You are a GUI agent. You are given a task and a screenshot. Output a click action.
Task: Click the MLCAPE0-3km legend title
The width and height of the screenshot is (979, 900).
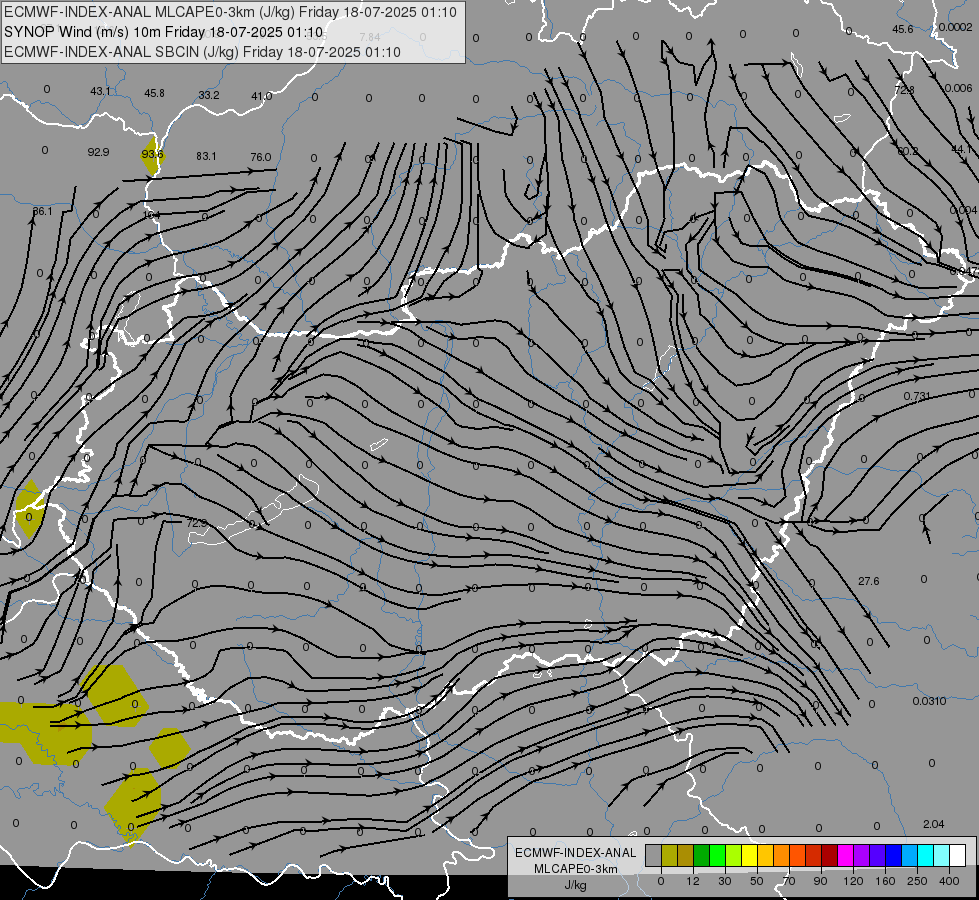click(x=576, y=869)
